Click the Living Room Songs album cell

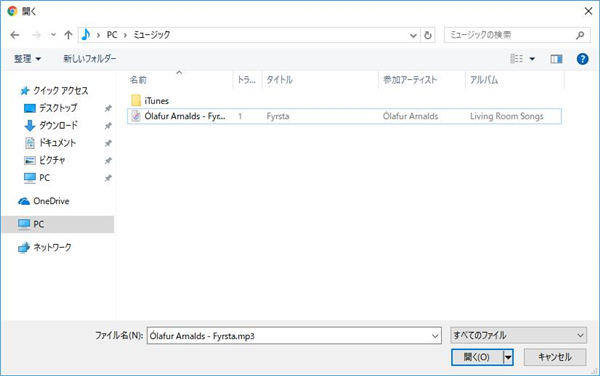507,116
